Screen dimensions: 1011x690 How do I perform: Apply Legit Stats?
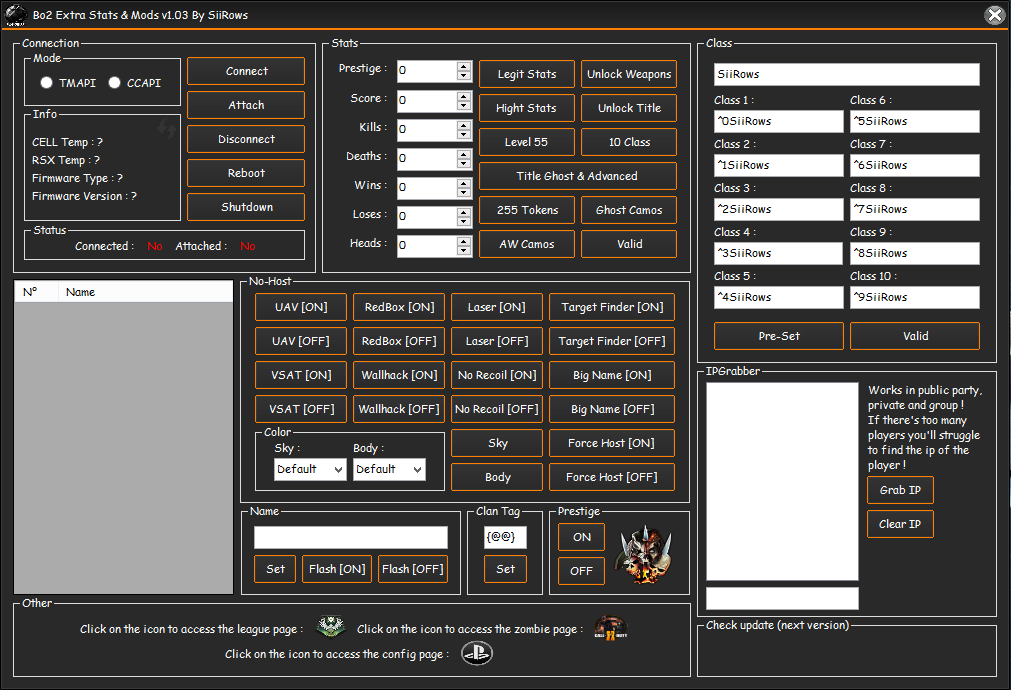click(527, 74)
